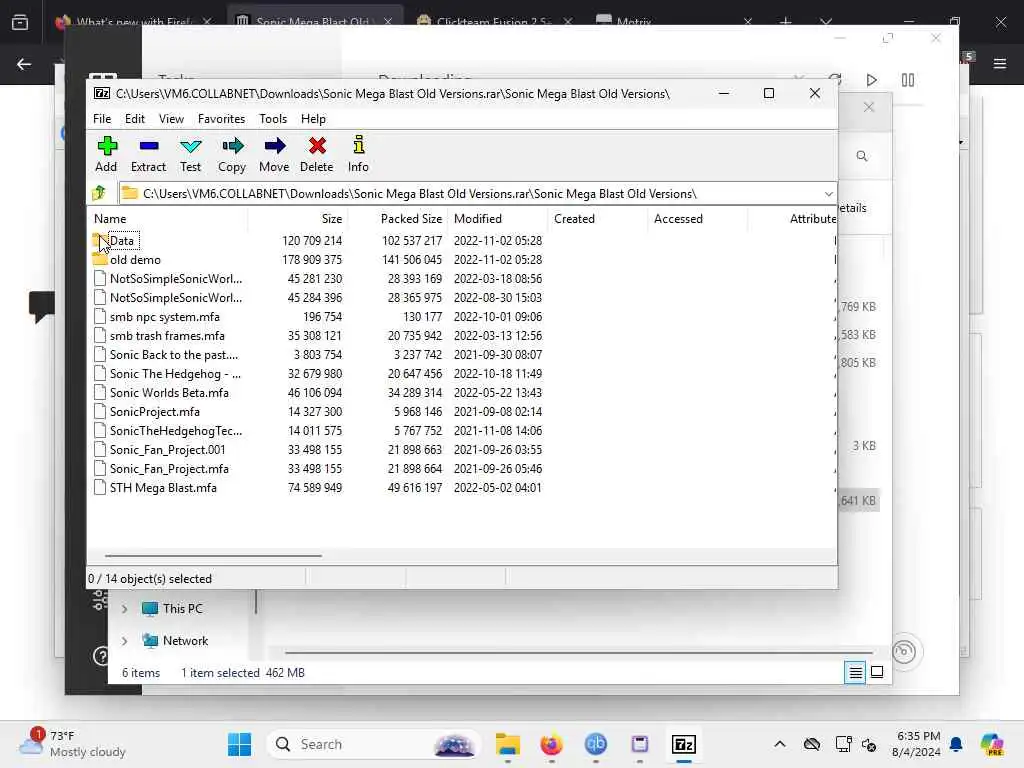Click the Explorer search magnifier icon

(x=862, y=156)
